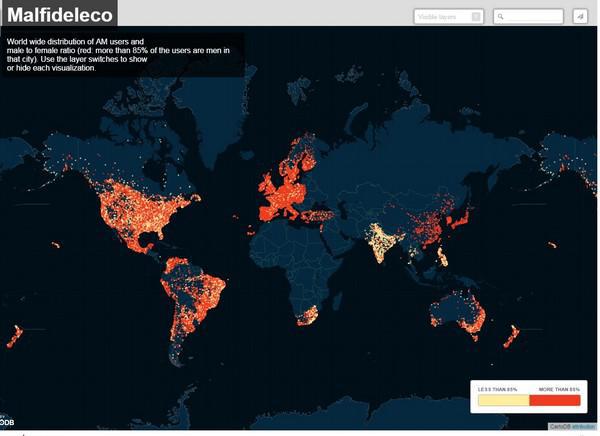
Task: Click the magnifier icon in search box
Action: coord(501,16)
